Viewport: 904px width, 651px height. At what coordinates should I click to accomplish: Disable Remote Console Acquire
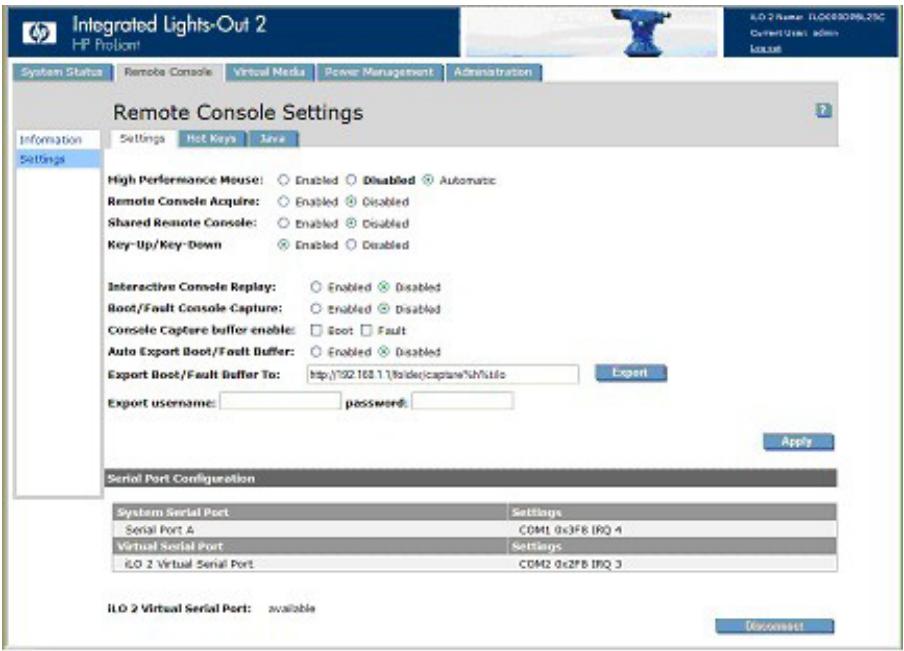coord(351,201)
